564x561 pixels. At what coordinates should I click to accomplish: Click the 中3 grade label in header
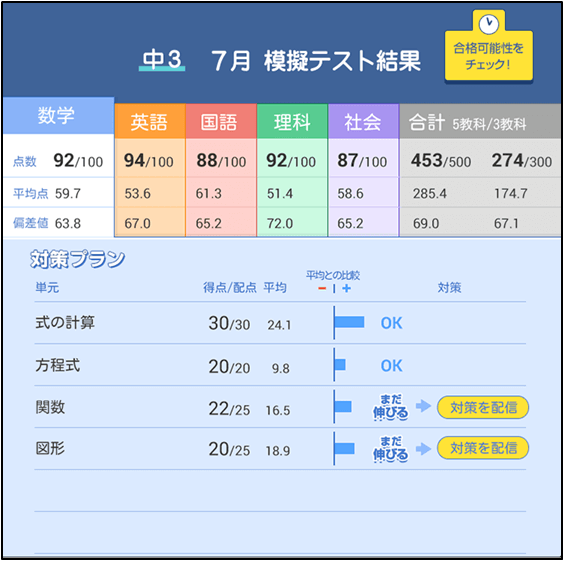pyautogui.click(x=162, y=59)
